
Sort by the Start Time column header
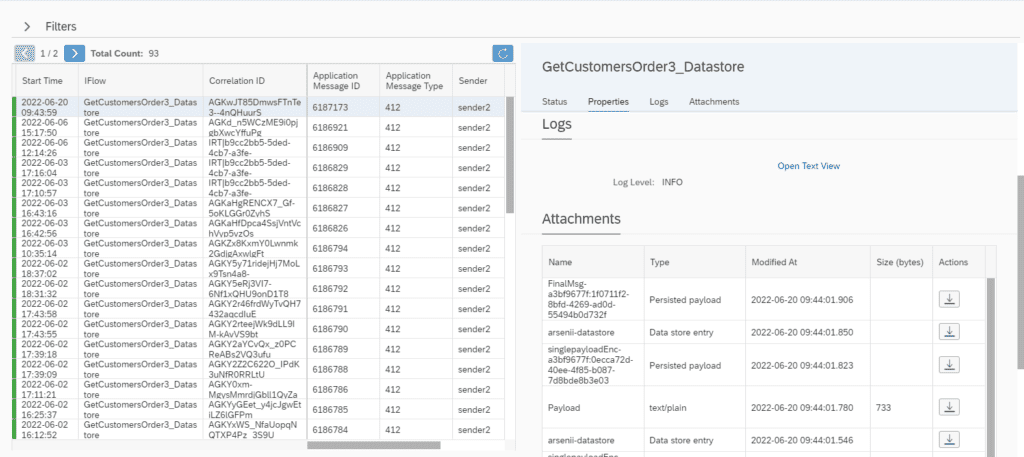[45, 81]
